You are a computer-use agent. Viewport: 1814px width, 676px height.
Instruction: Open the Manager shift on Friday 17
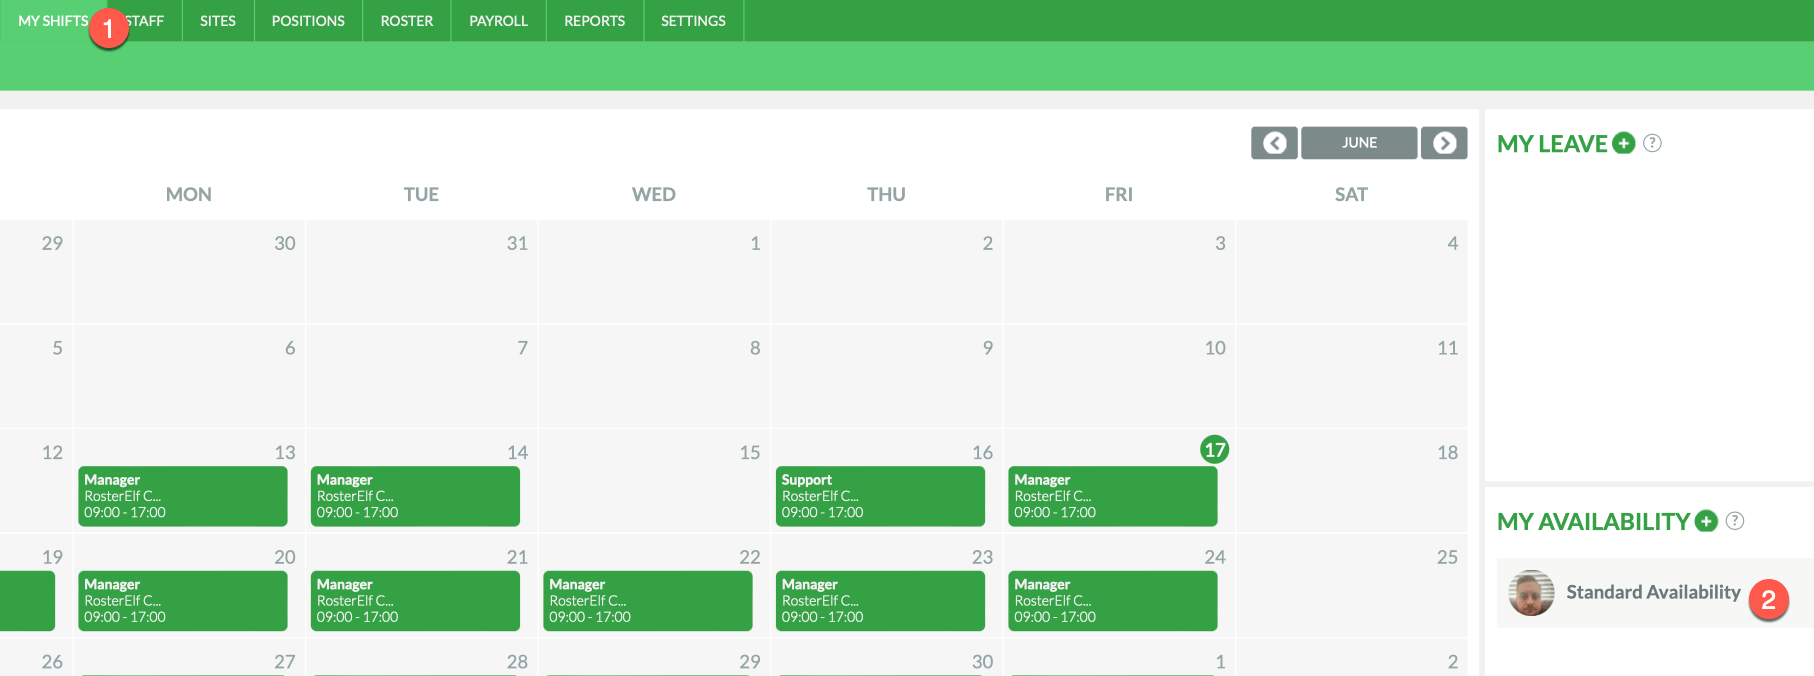(1112, 496)
